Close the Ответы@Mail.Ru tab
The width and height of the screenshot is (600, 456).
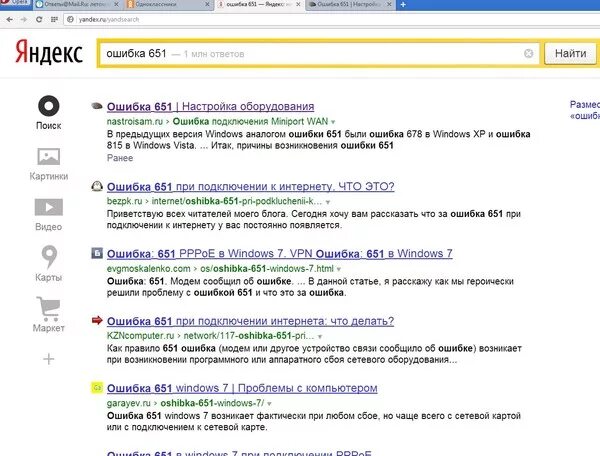[116, 4]
